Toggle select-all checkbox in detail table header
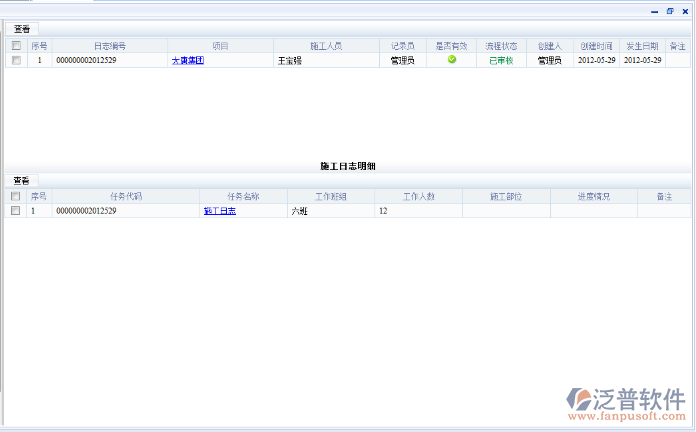The width and height of the screenshot is (696, 432). (15, 196)
